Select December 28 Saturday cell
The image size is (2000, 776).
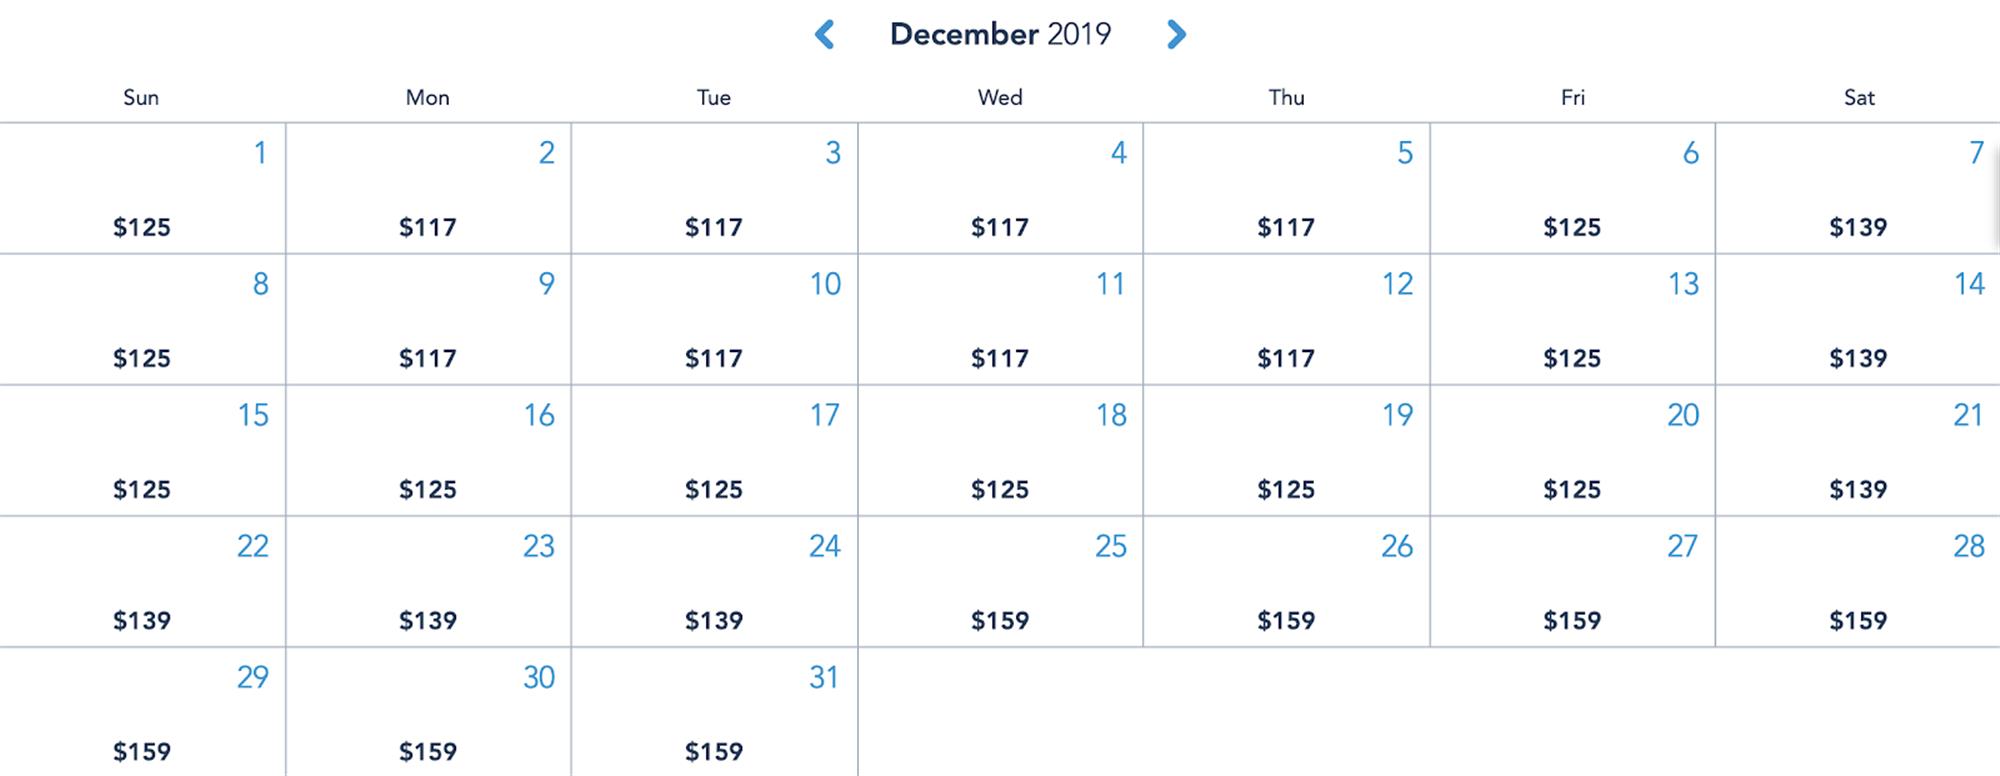[1858, 582]
